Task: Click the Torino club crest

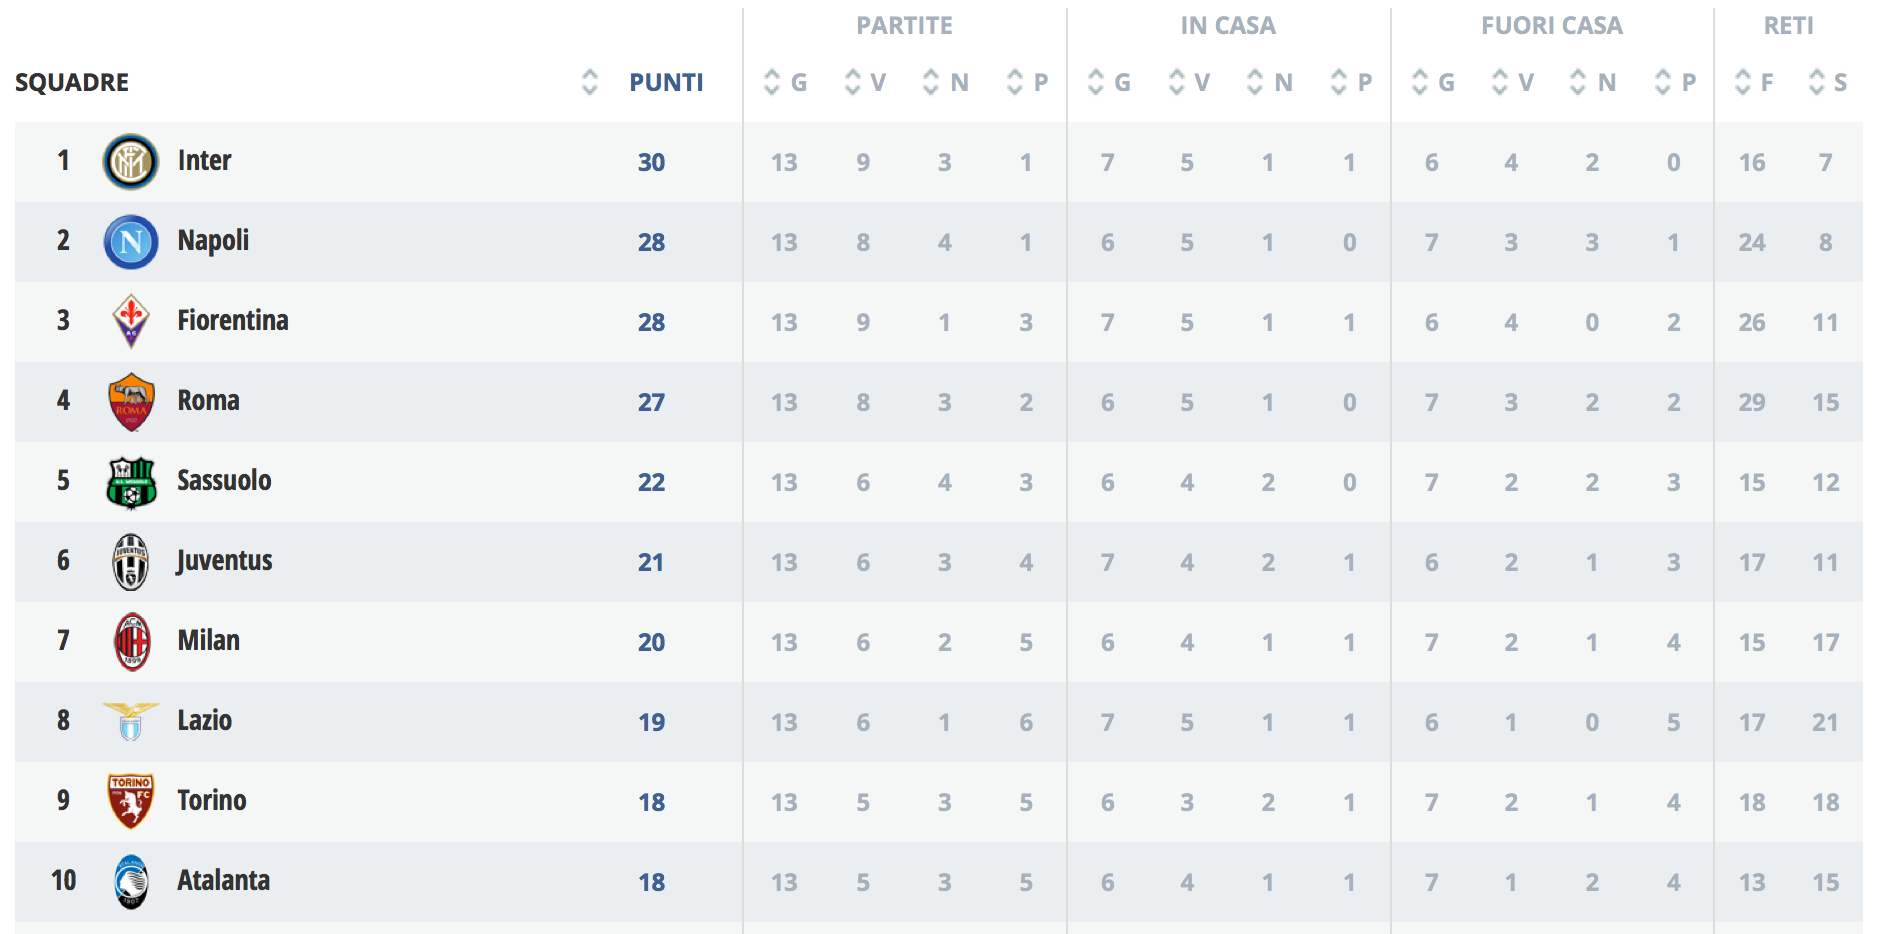Action: coord(131,802)
